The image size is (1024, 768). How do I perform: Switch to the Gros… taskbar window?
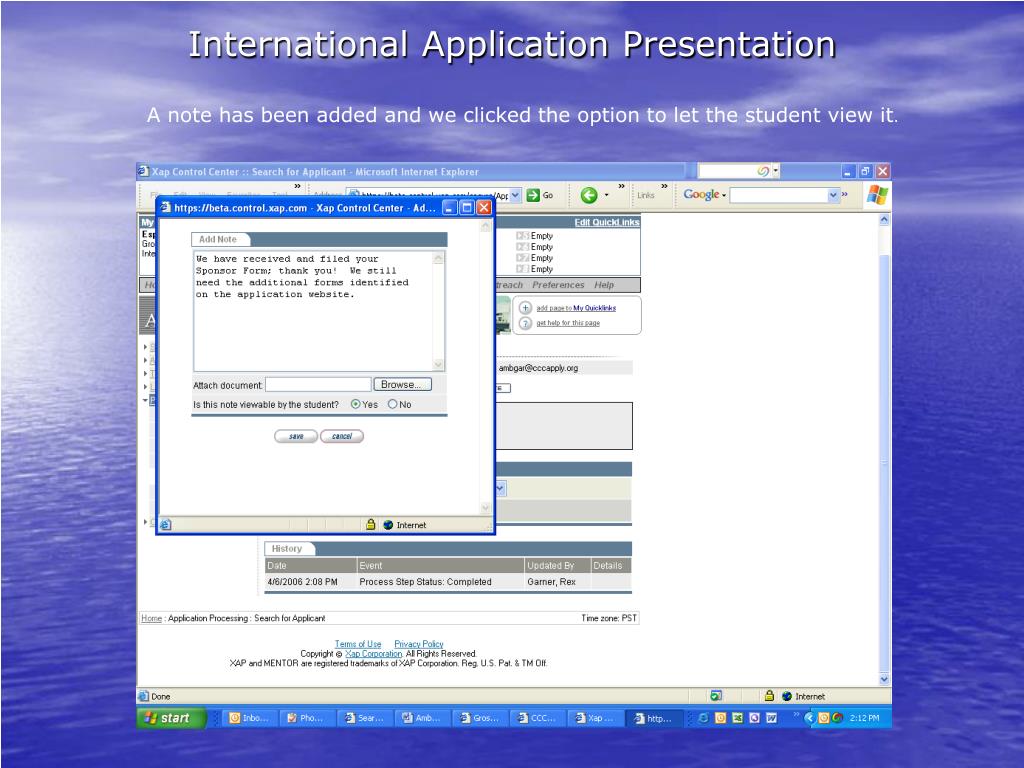481,718
